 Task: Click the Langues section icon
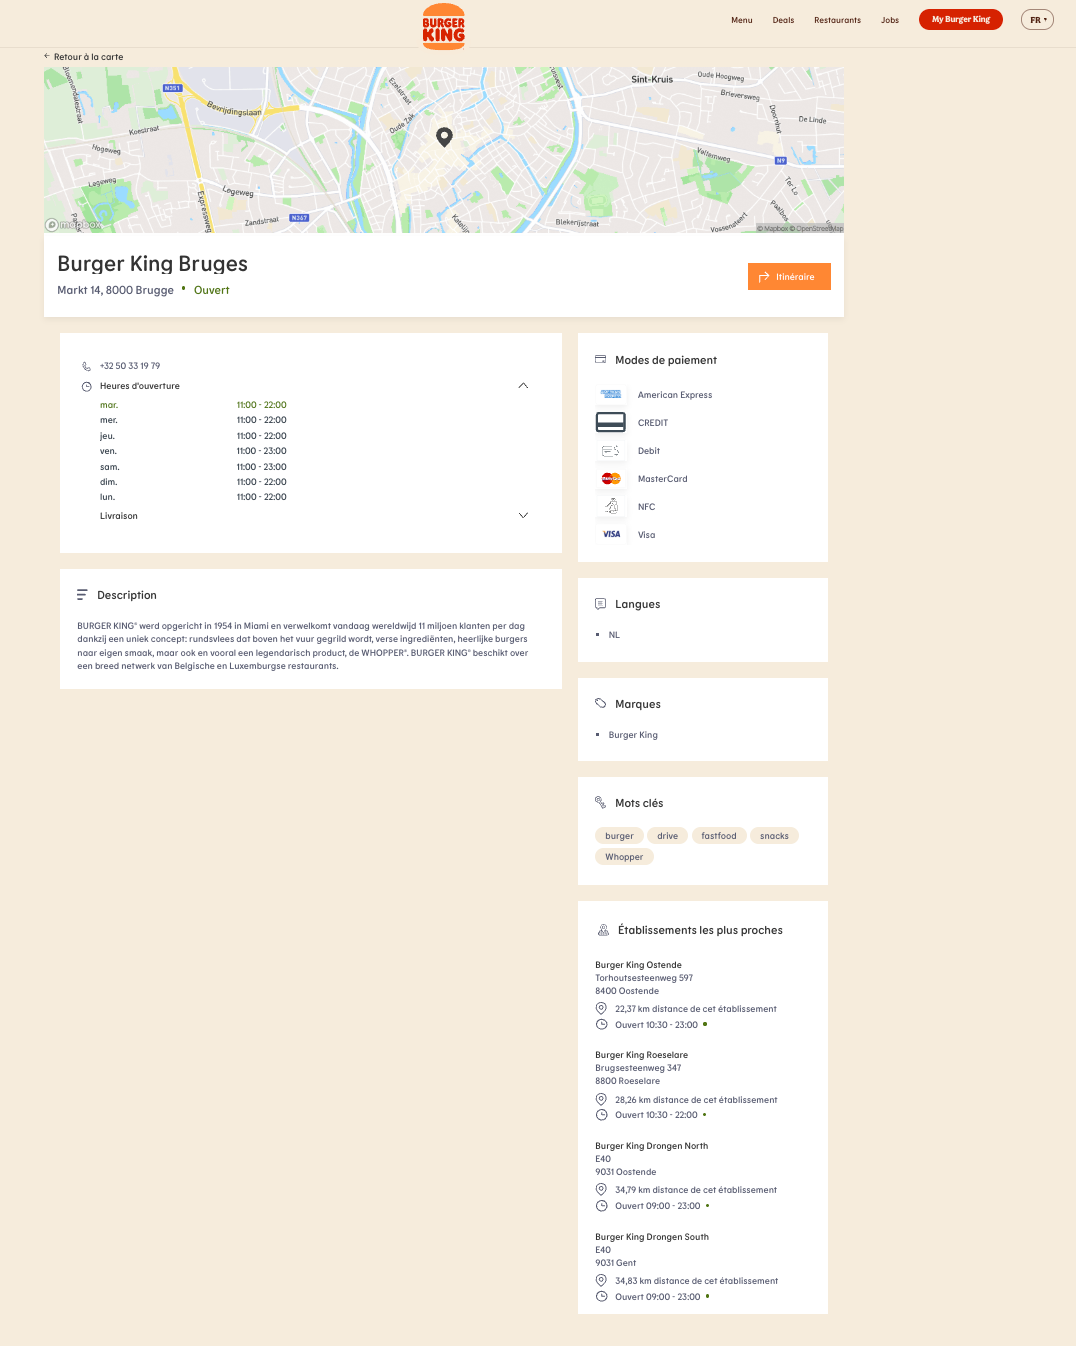pos(600,603)
